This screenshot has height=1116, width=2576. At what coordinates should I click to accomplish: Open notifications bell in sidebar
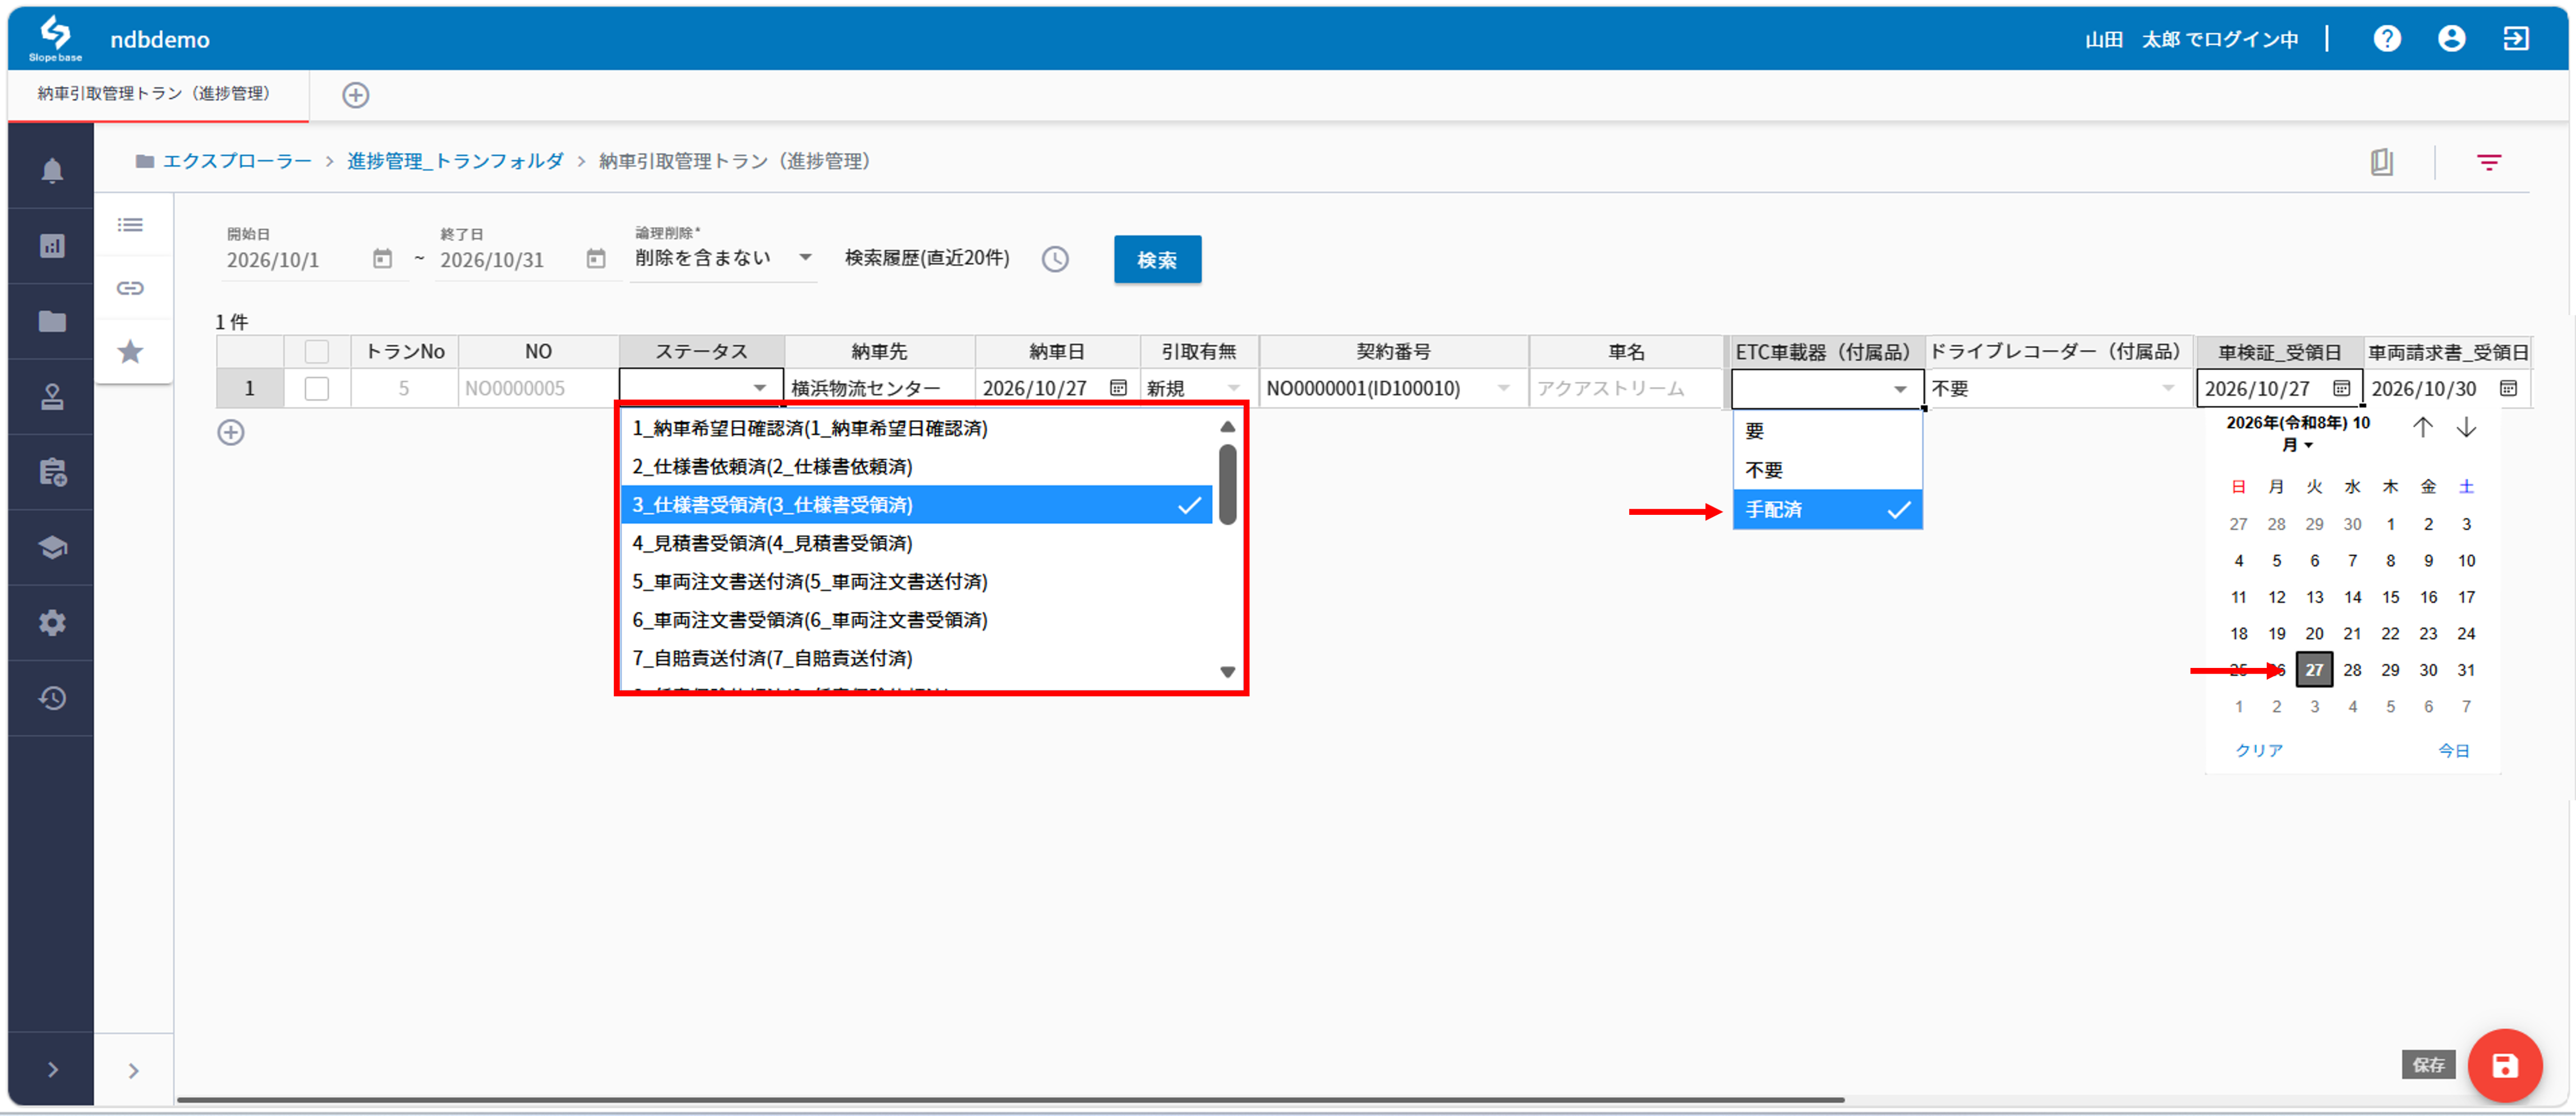pyautogui.click(x=52, y=171)
